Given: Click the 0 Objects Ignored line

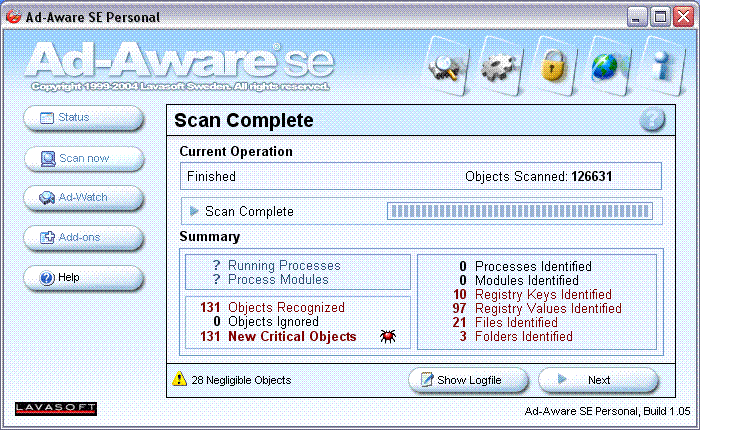Looking at the screenshot, I should pyautogui.click(x=266, y=321).
